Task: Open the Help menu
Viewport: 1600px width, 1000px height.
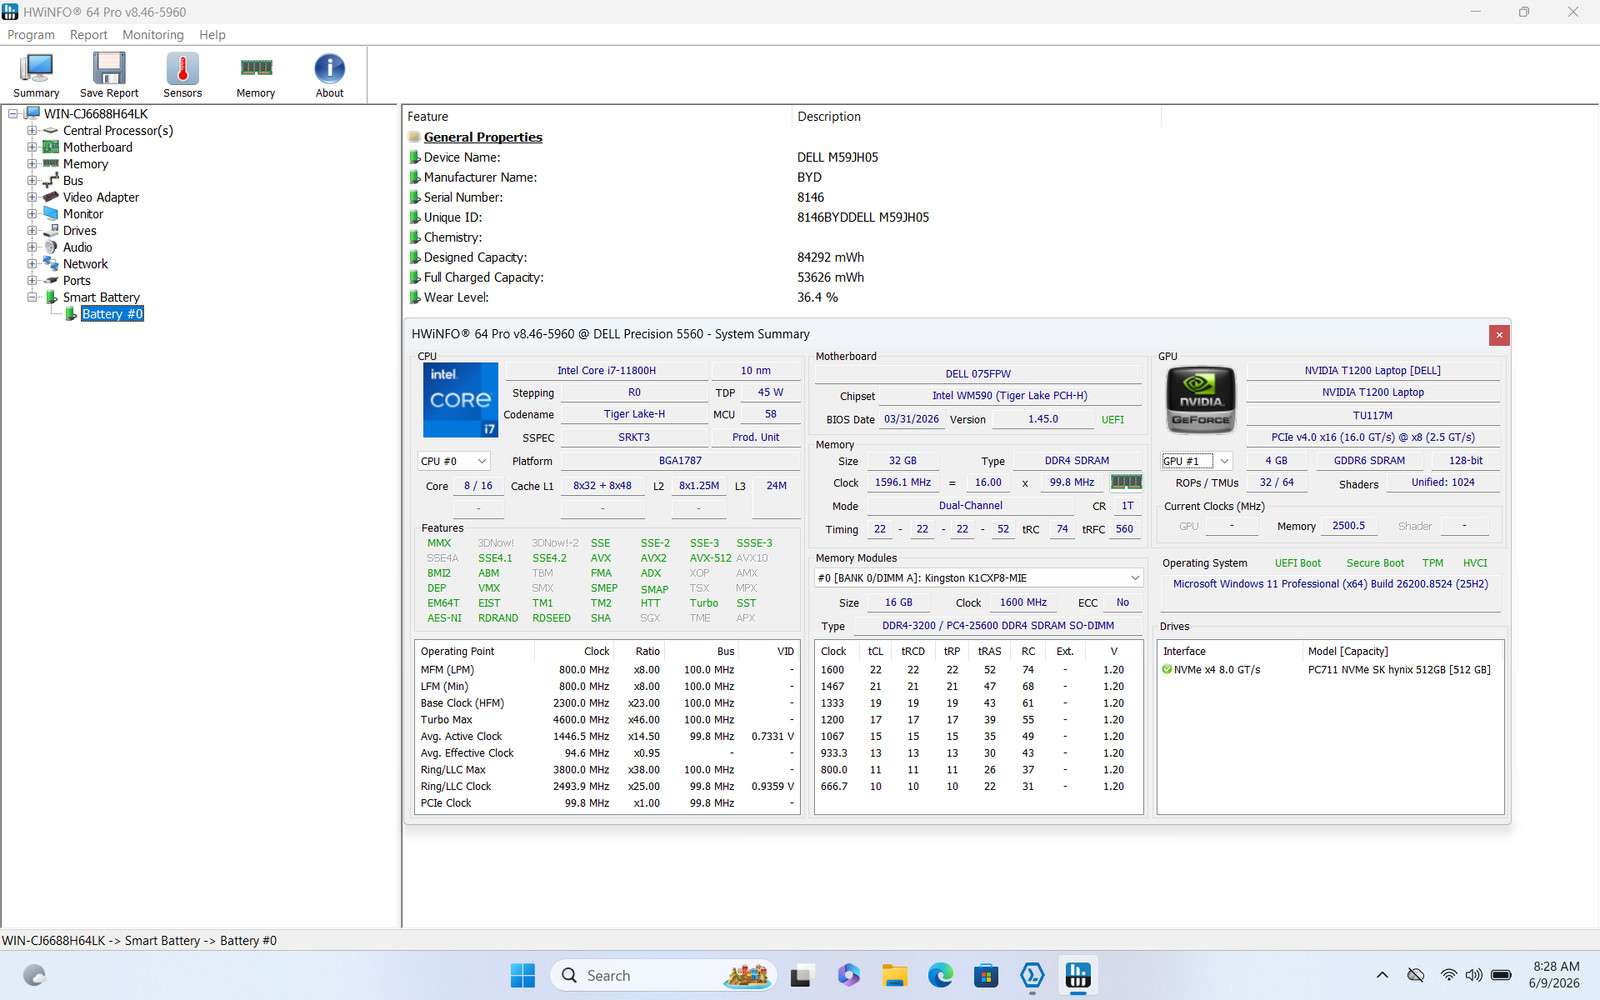Action: pos(212,35)
